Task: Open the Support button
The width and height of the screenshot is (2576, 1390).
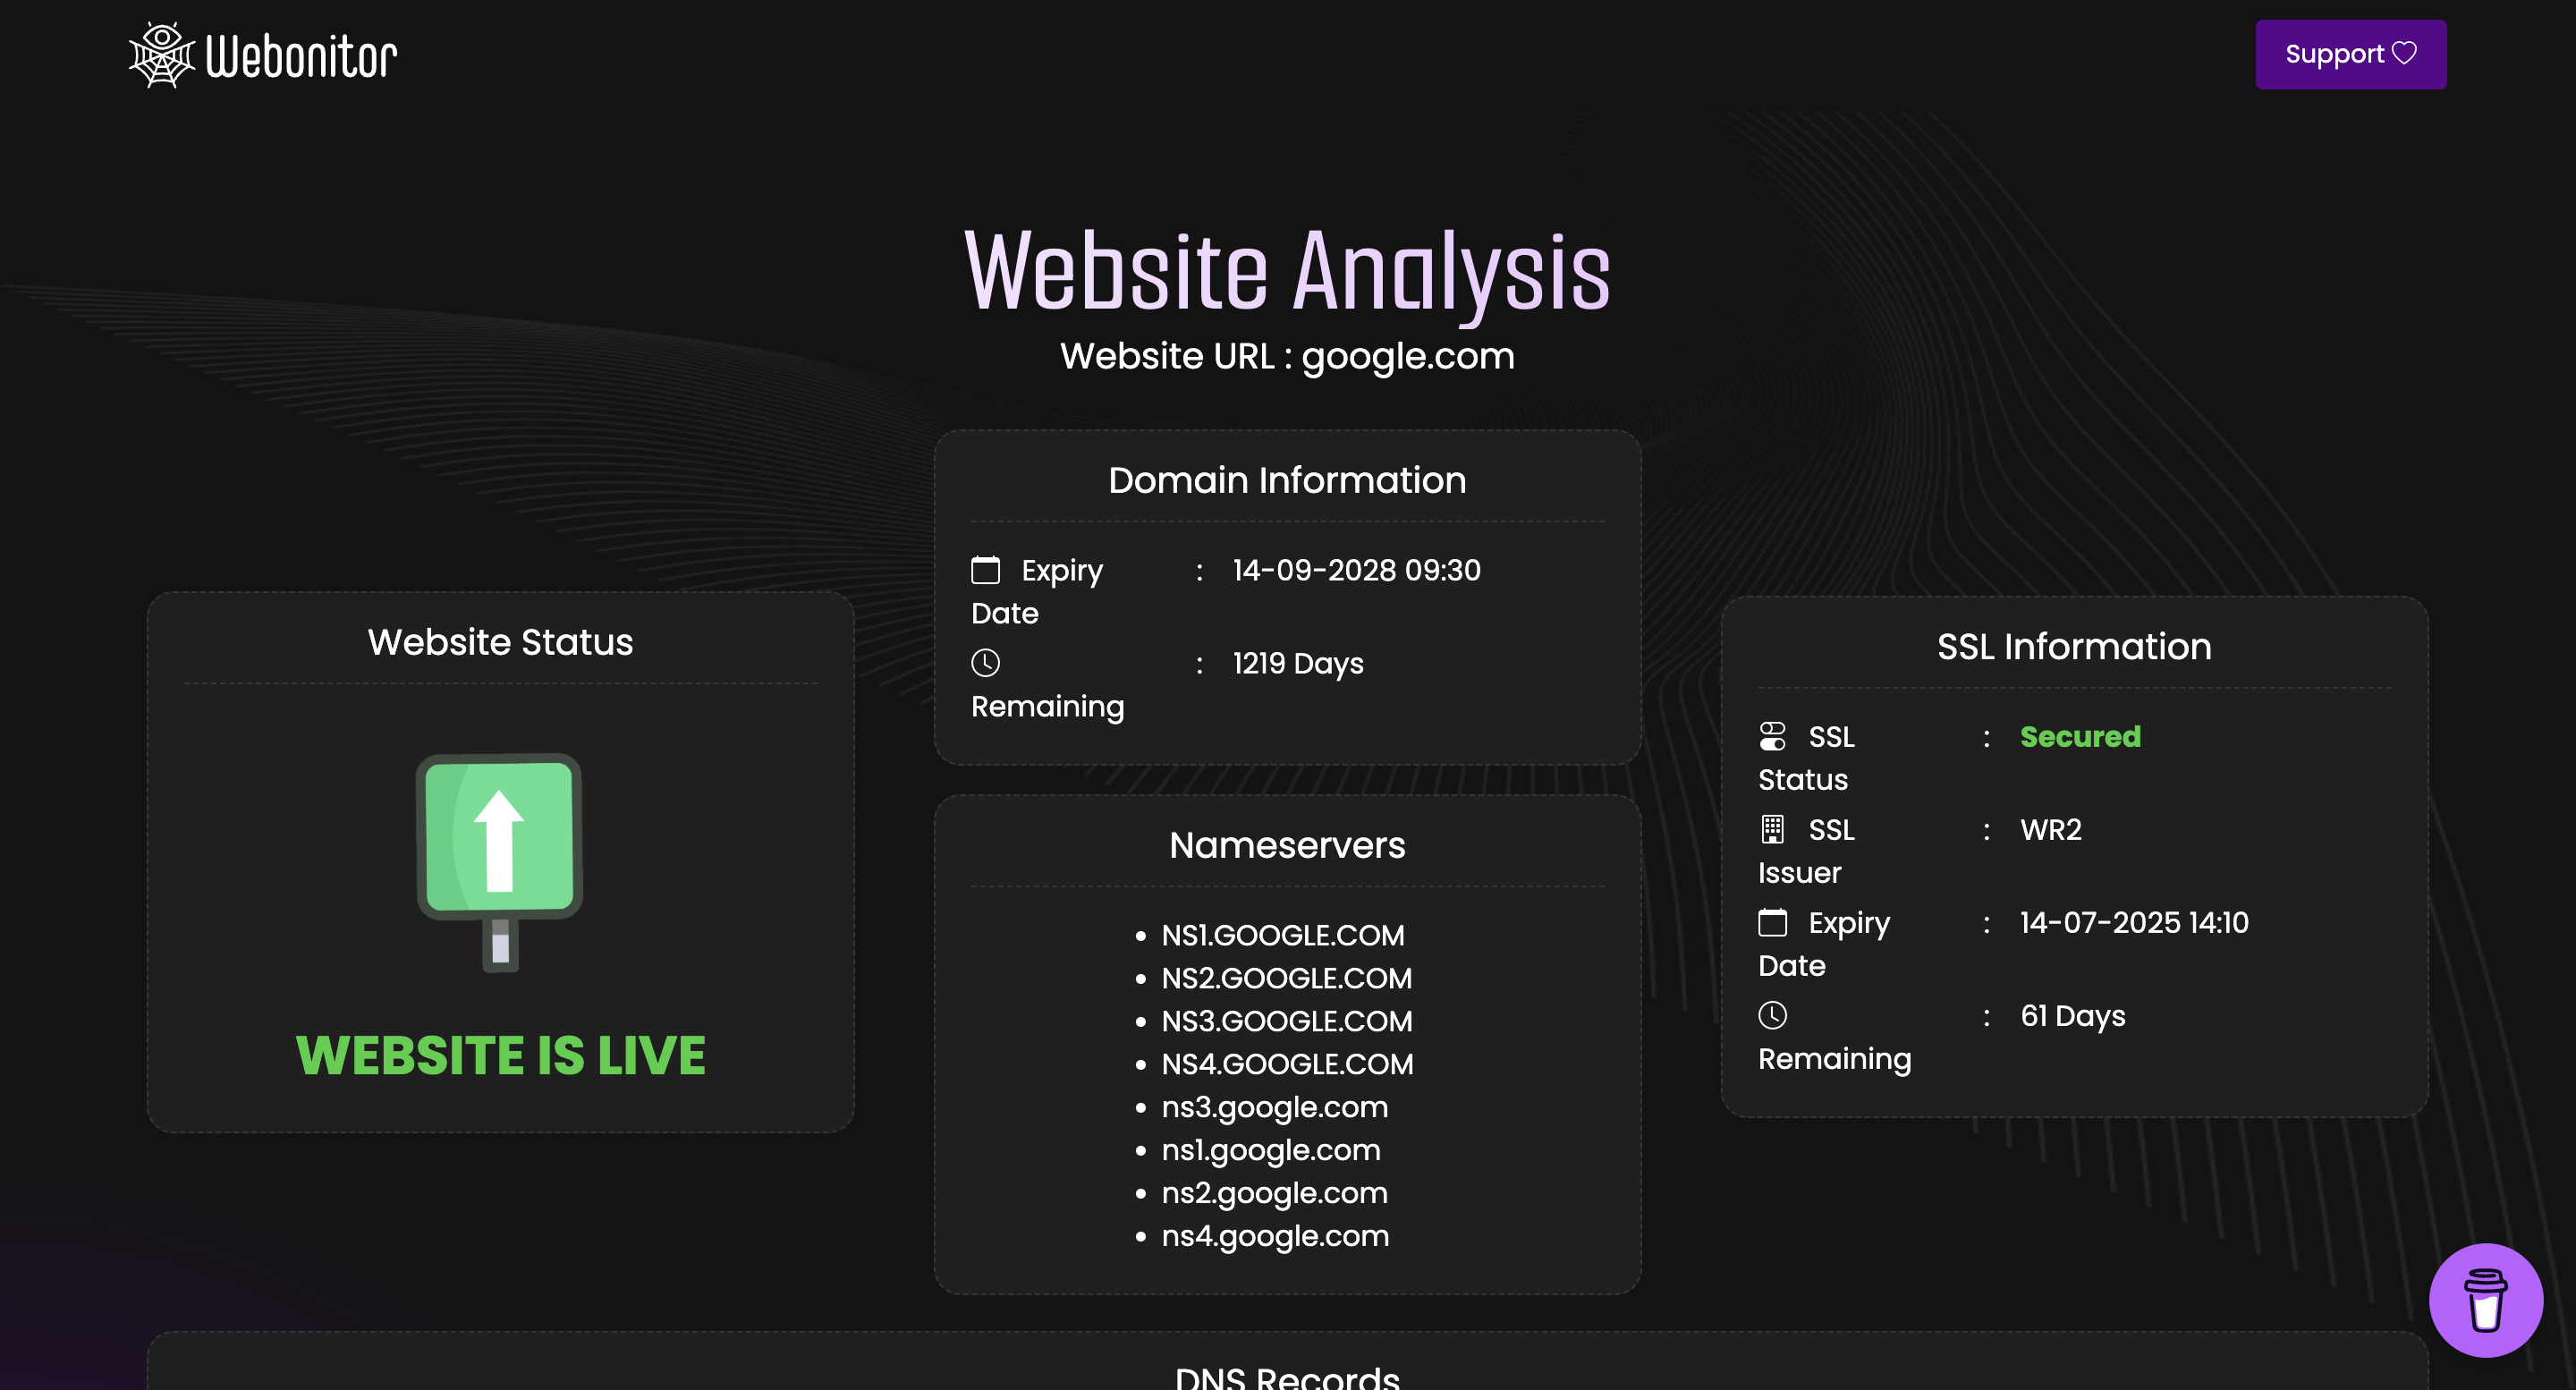Action: [2350, 54]
